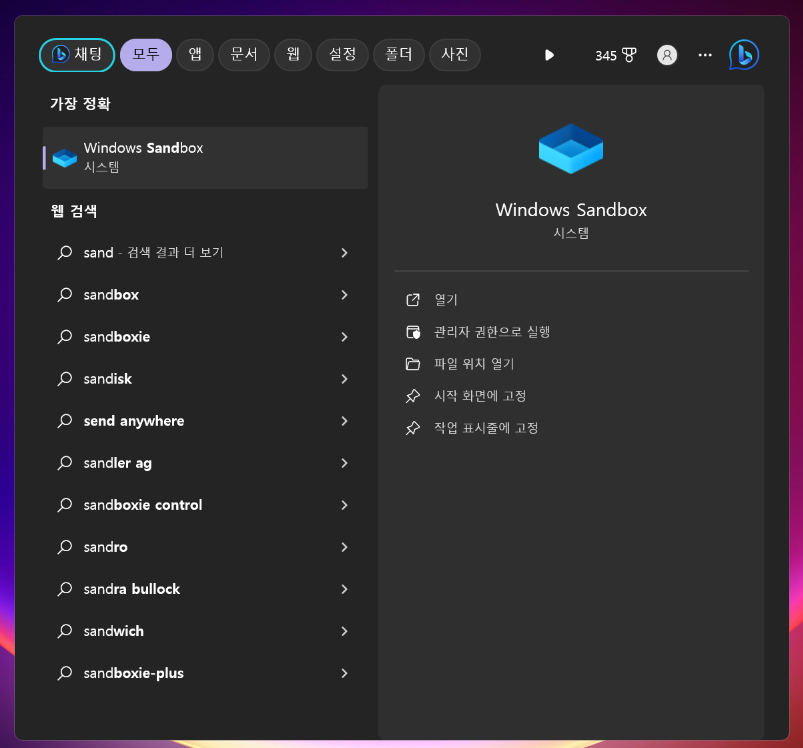Click the large Windows Sandbox preview icon
The height and width of the screenshot is (748, 803).
[x=570, y=148]
